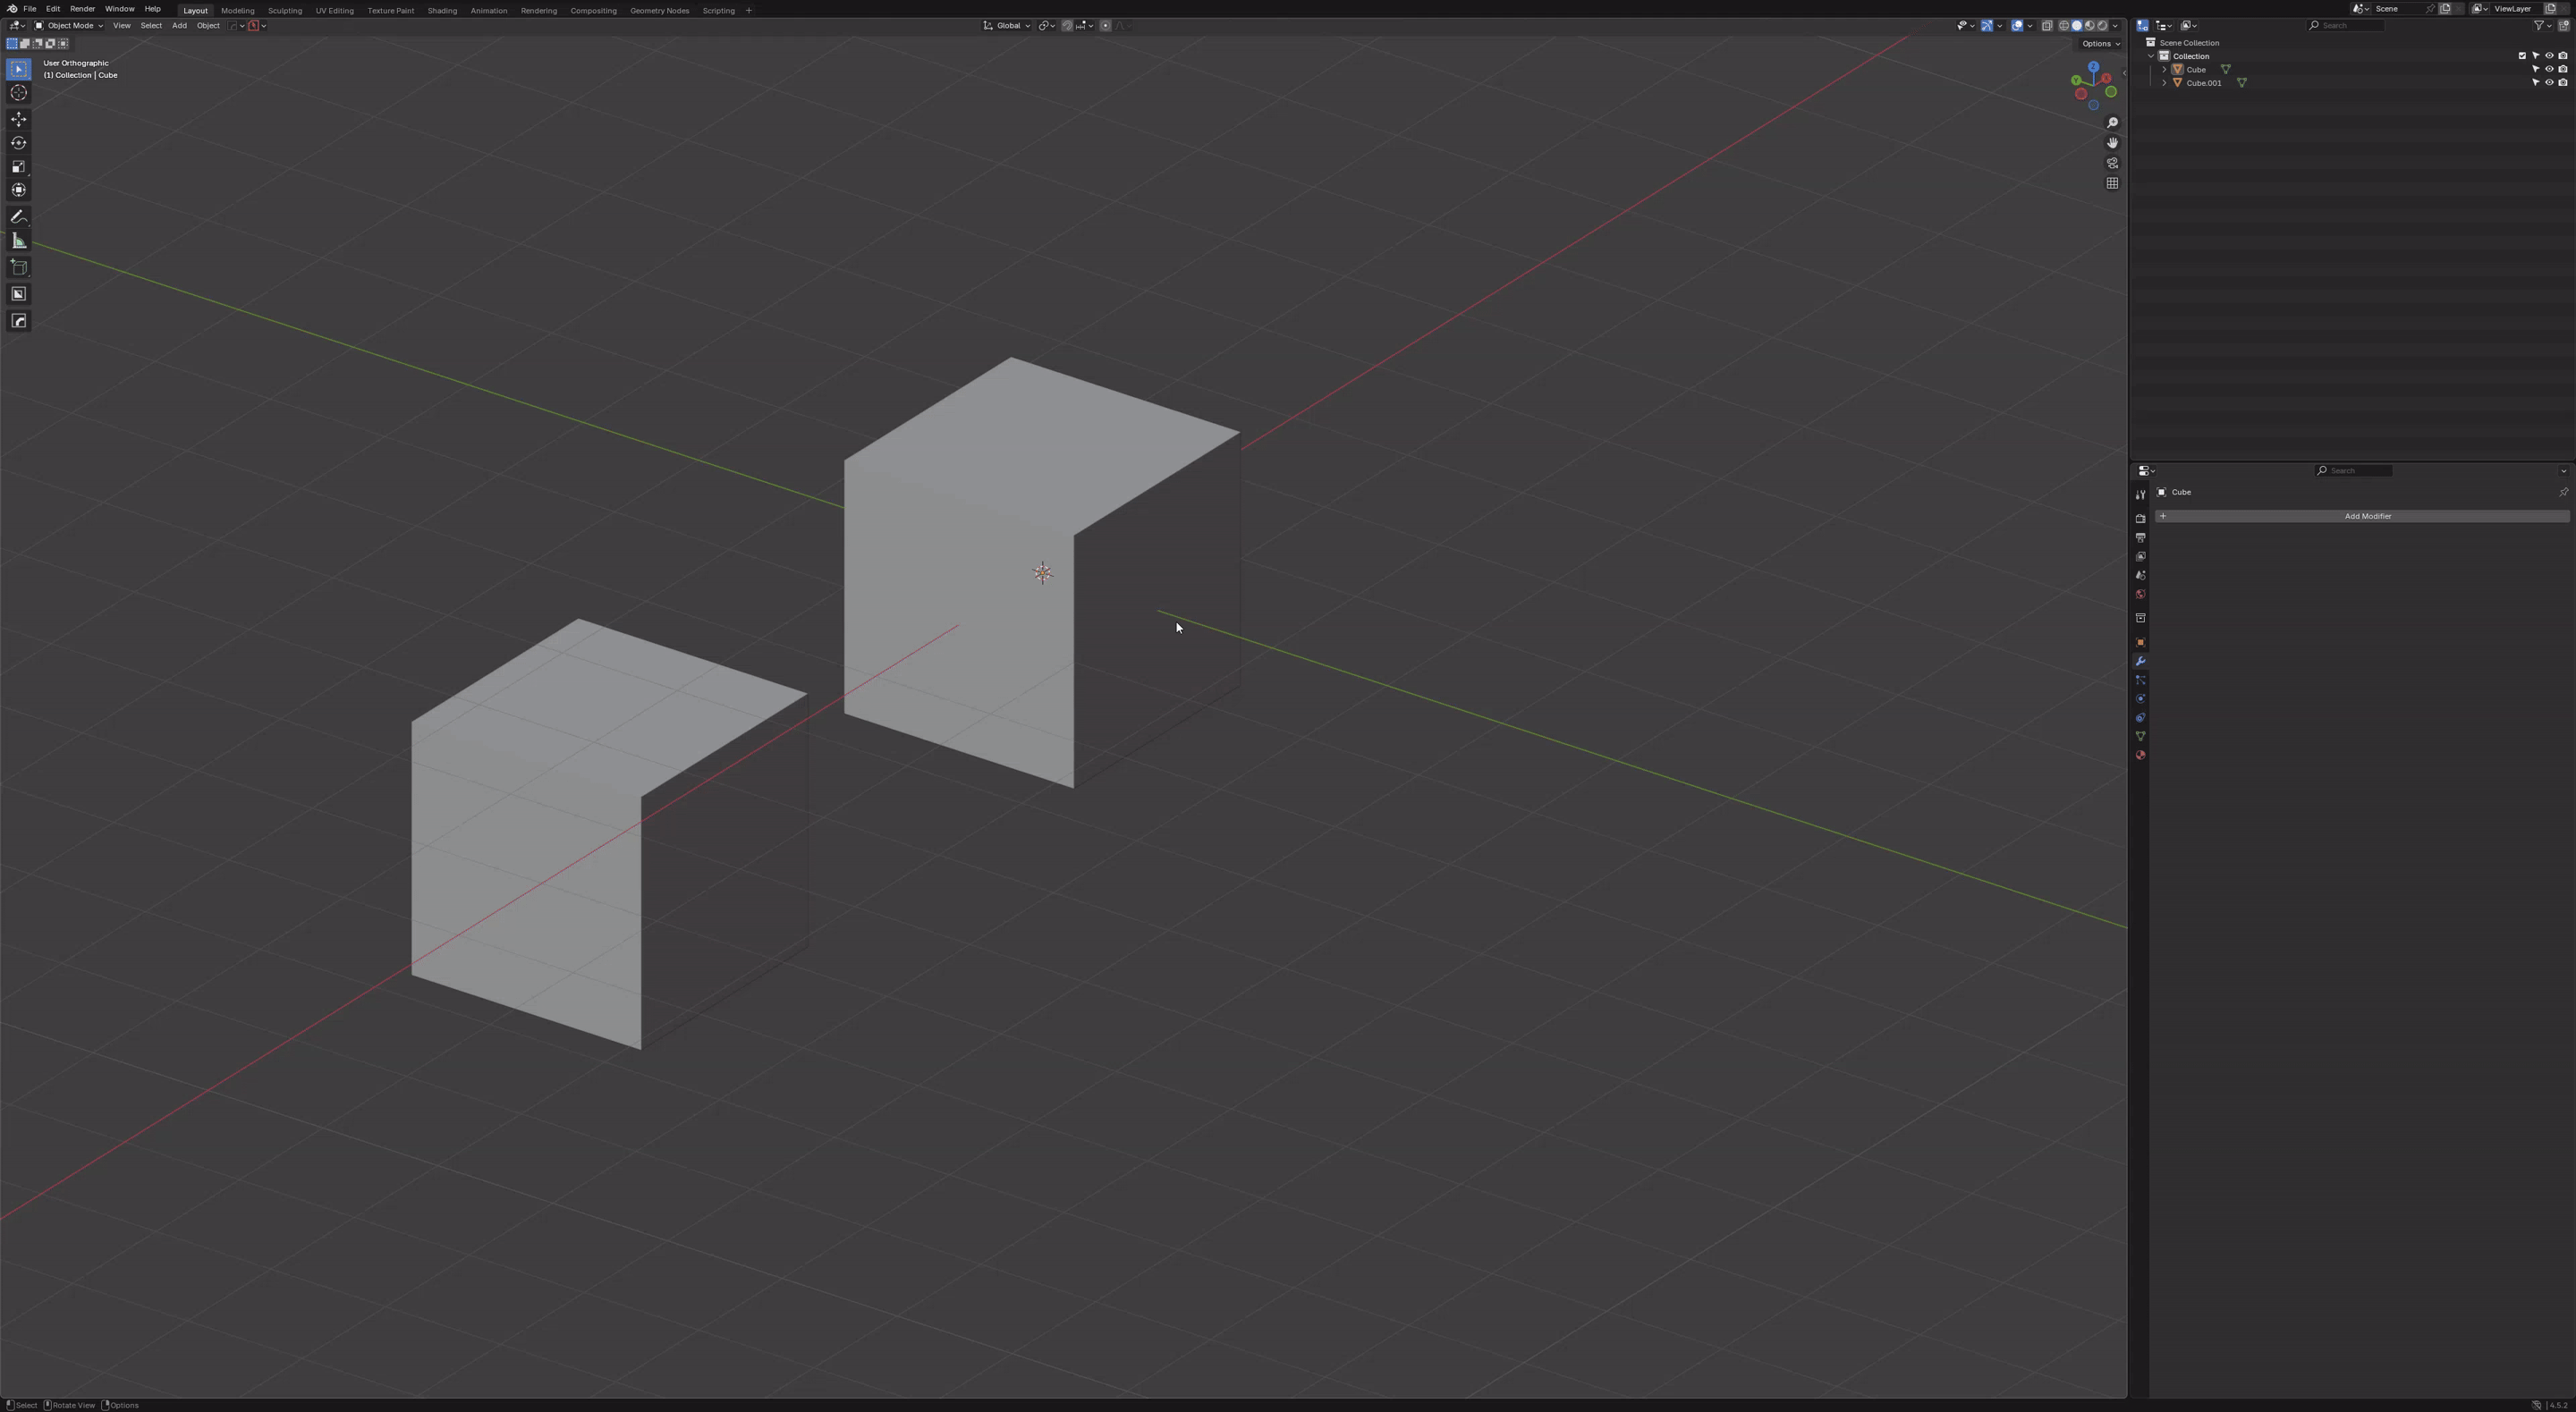Open the Object Mode dropdown
2576x1412 pixels.
point(69,26)
